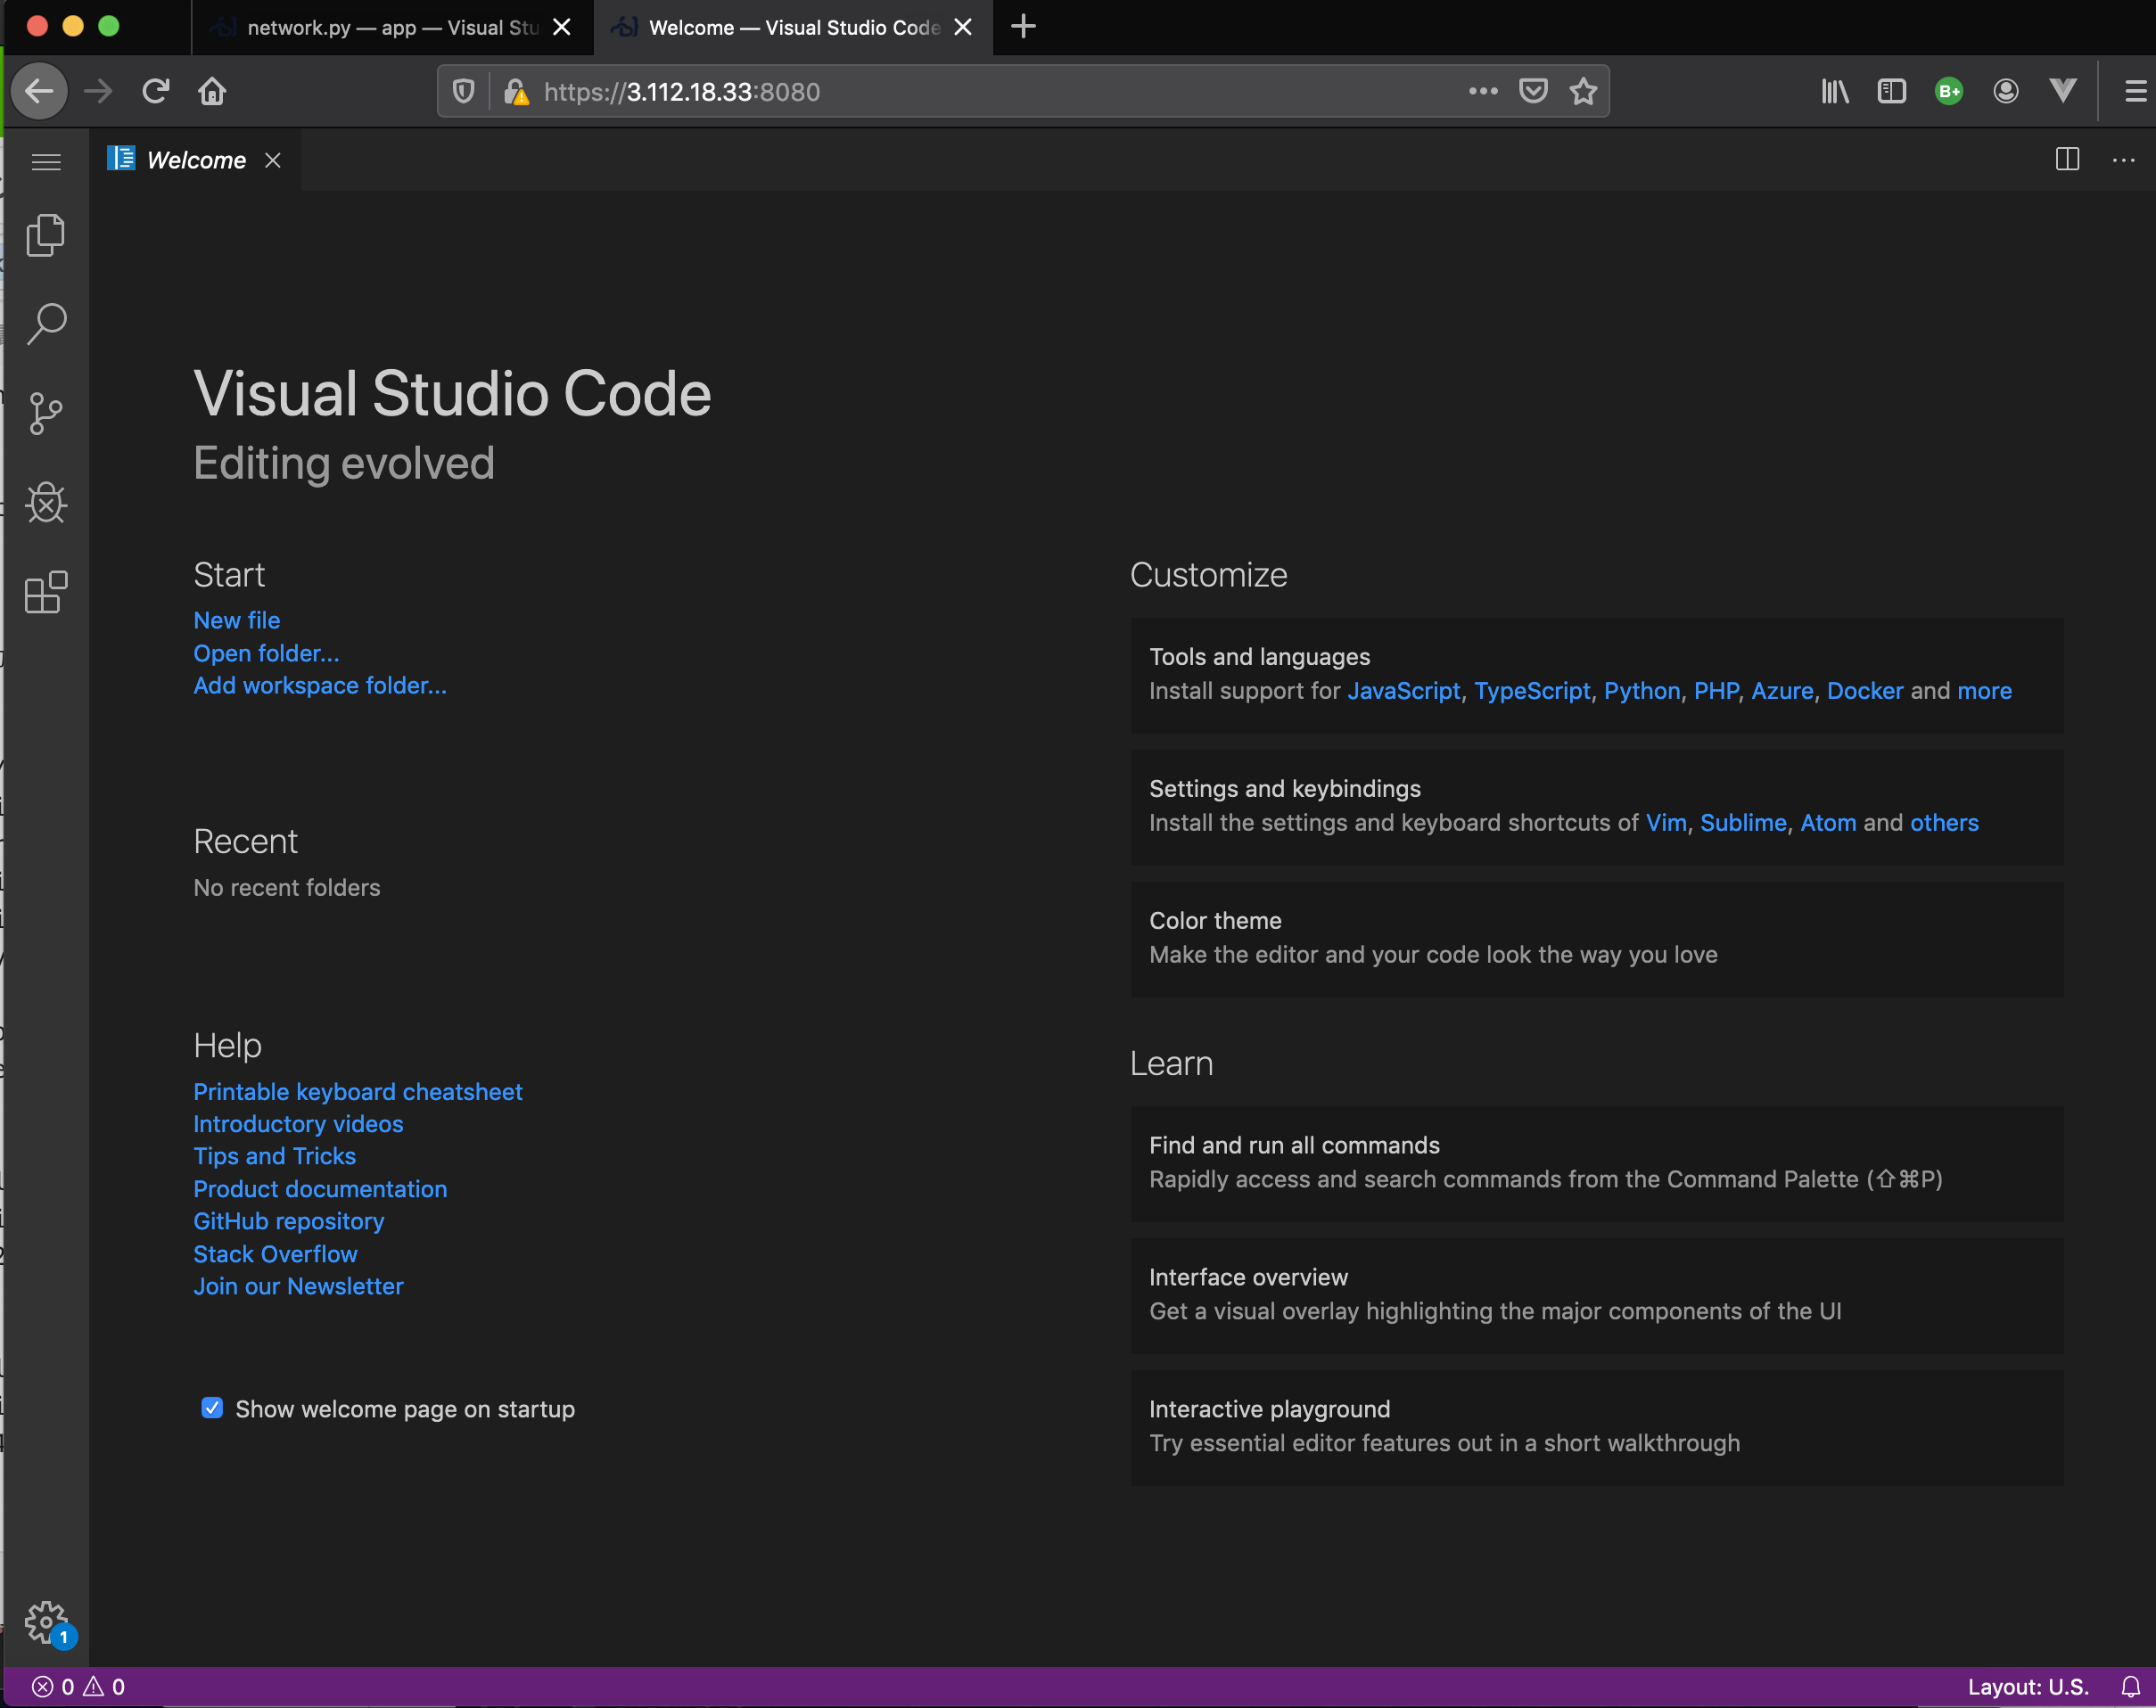View site security lock warning icon

tap(516, 91)
